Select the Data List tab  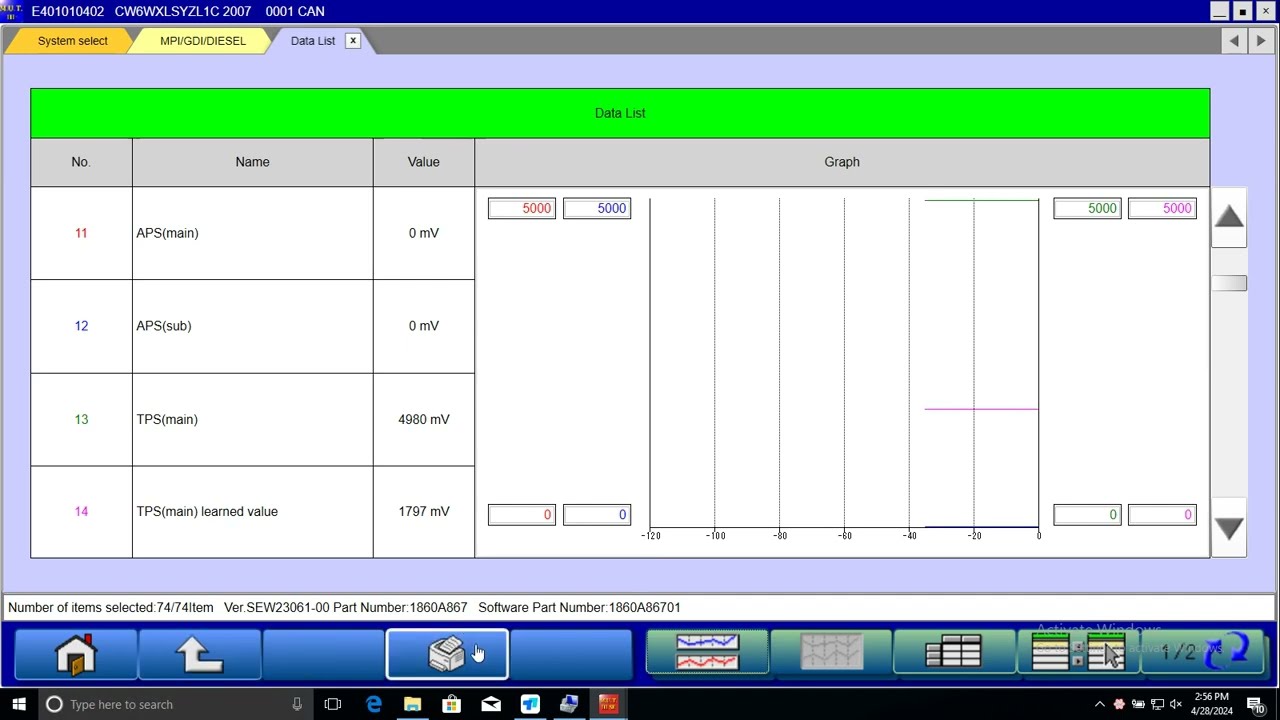(313, 41)
